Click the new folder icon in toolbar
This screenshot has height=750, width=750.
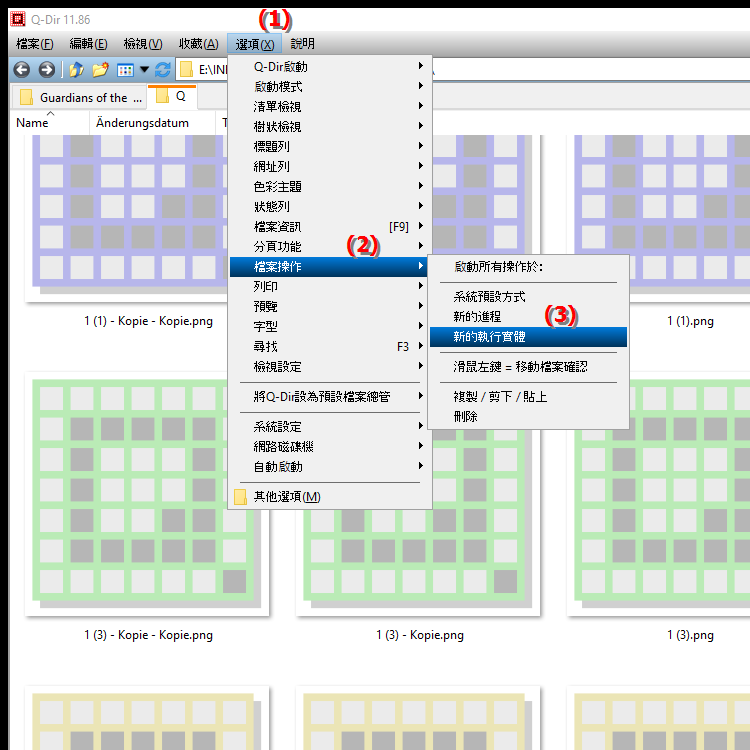point(100,70)
